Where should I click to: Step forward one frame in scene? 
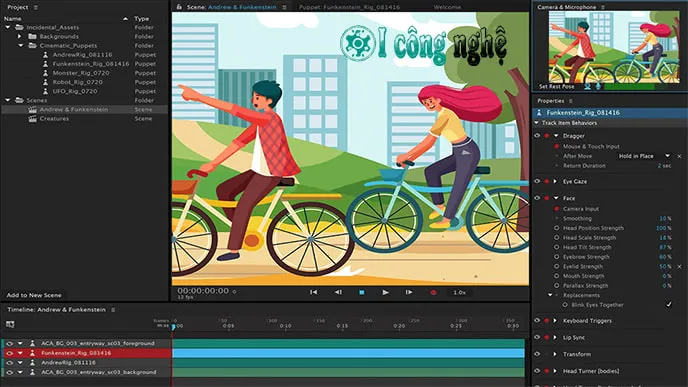point(408,292)
